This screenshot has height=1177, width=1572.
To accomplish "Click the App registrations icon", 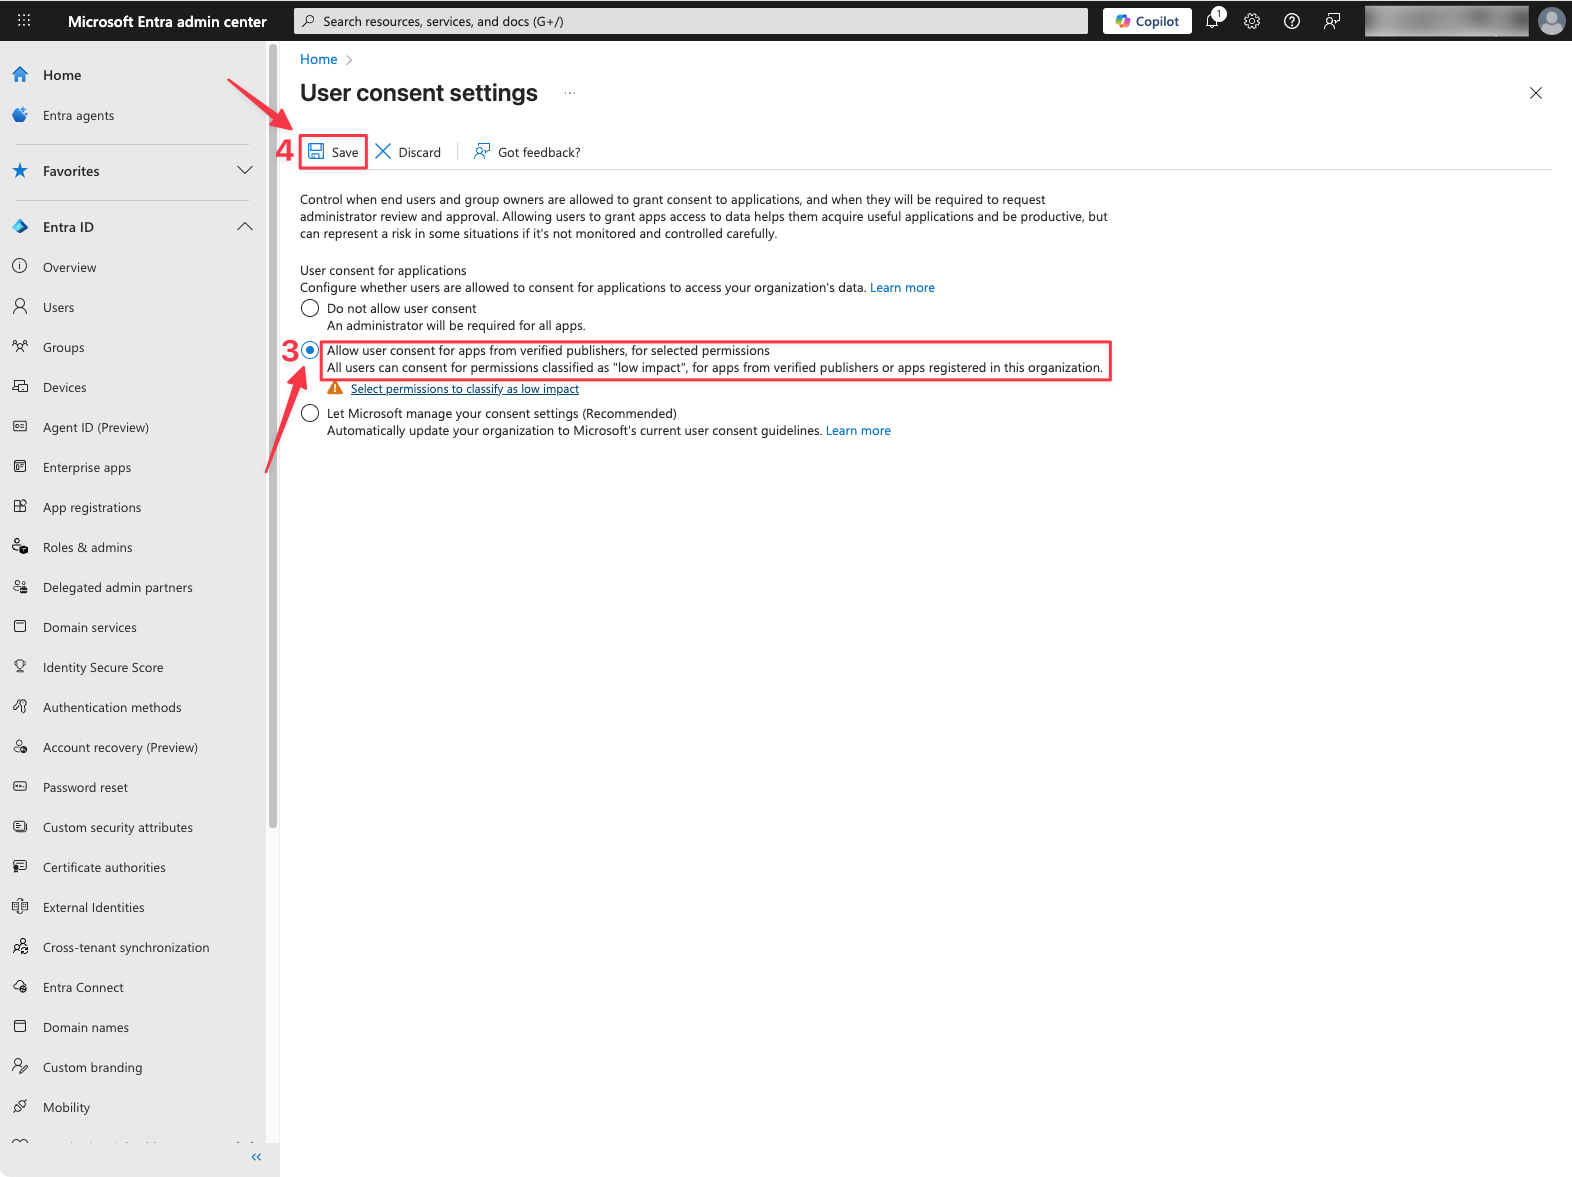I will click(20, 506).
